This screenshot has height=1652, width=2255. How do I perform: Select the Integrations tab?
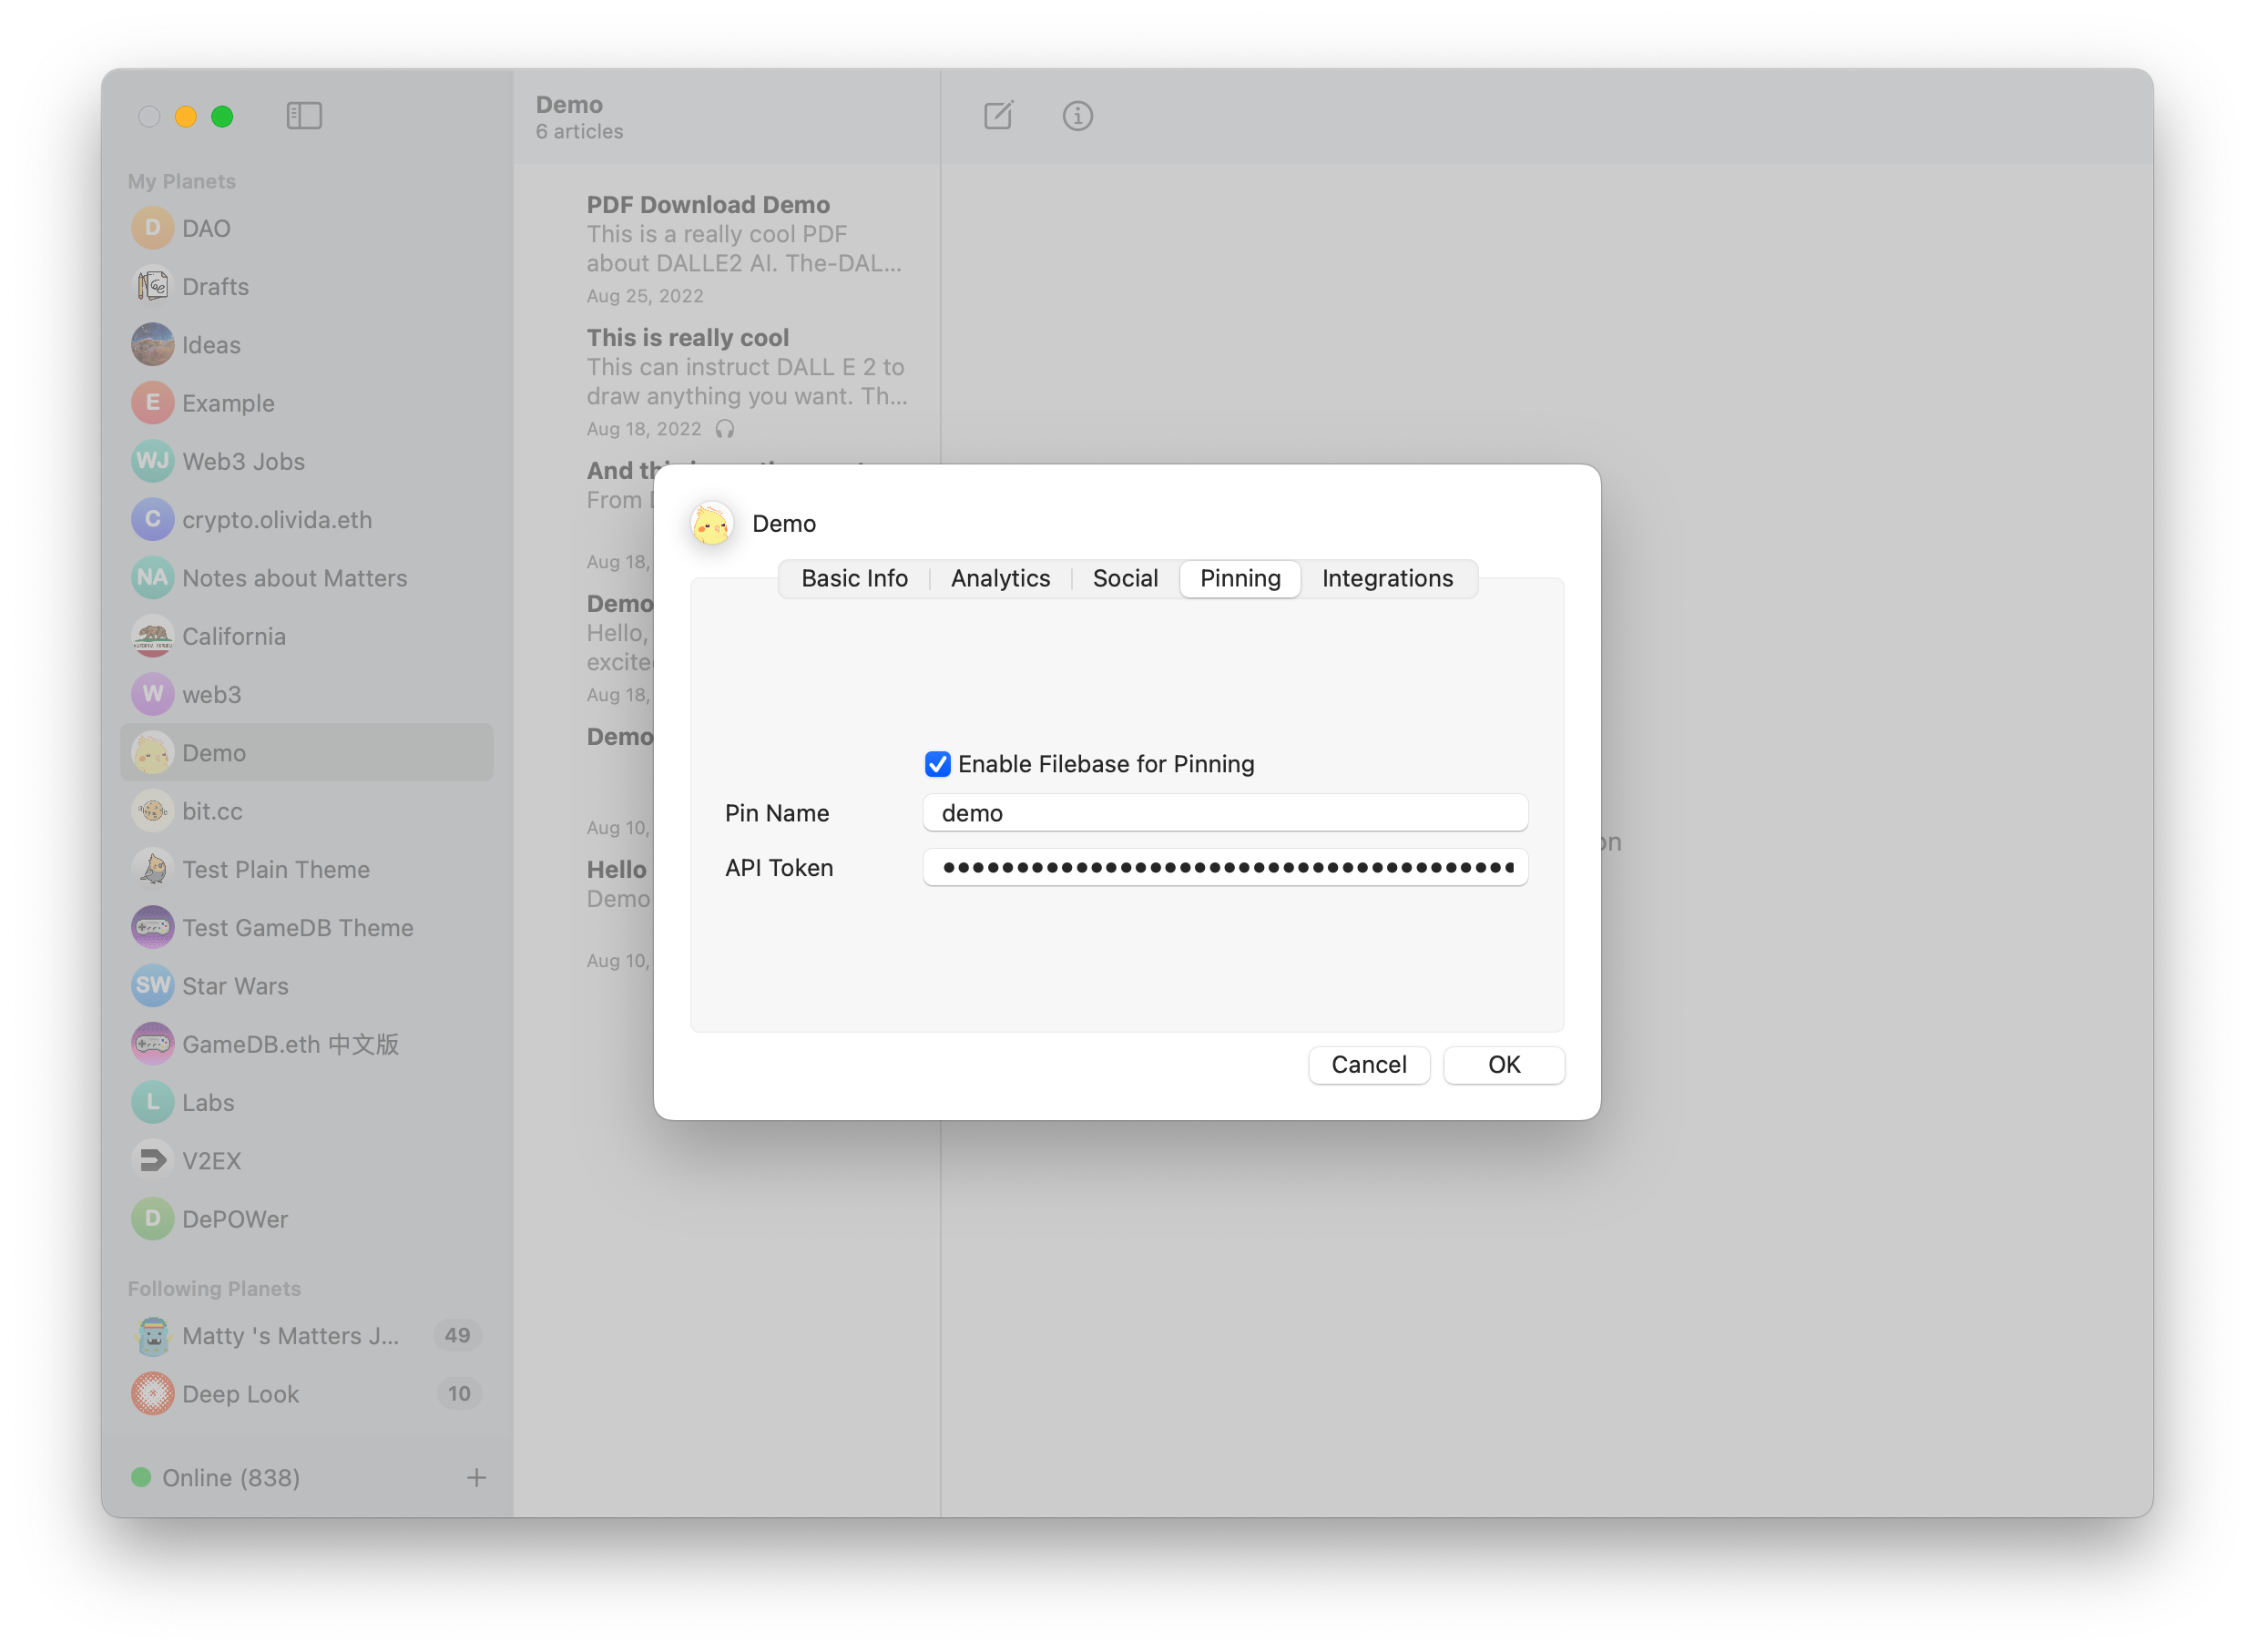tap(1387, 578)
